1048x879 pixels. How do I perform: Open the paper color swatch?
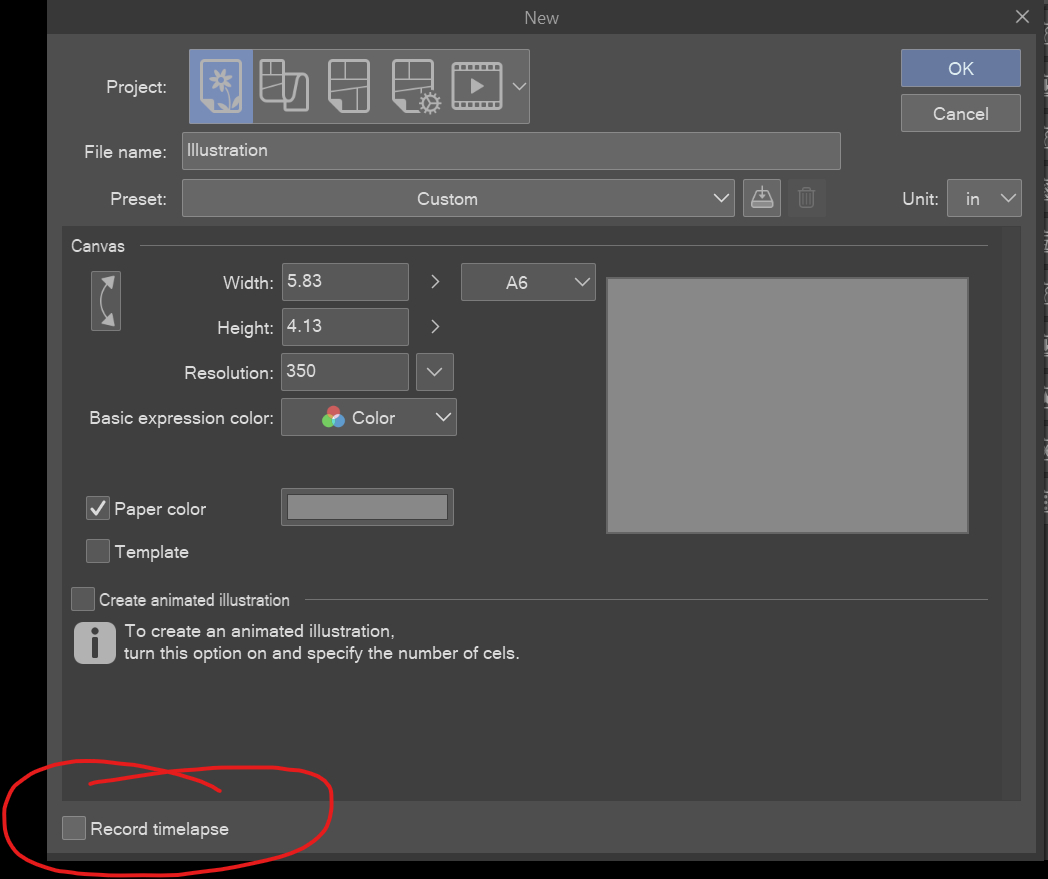[367, 507]
